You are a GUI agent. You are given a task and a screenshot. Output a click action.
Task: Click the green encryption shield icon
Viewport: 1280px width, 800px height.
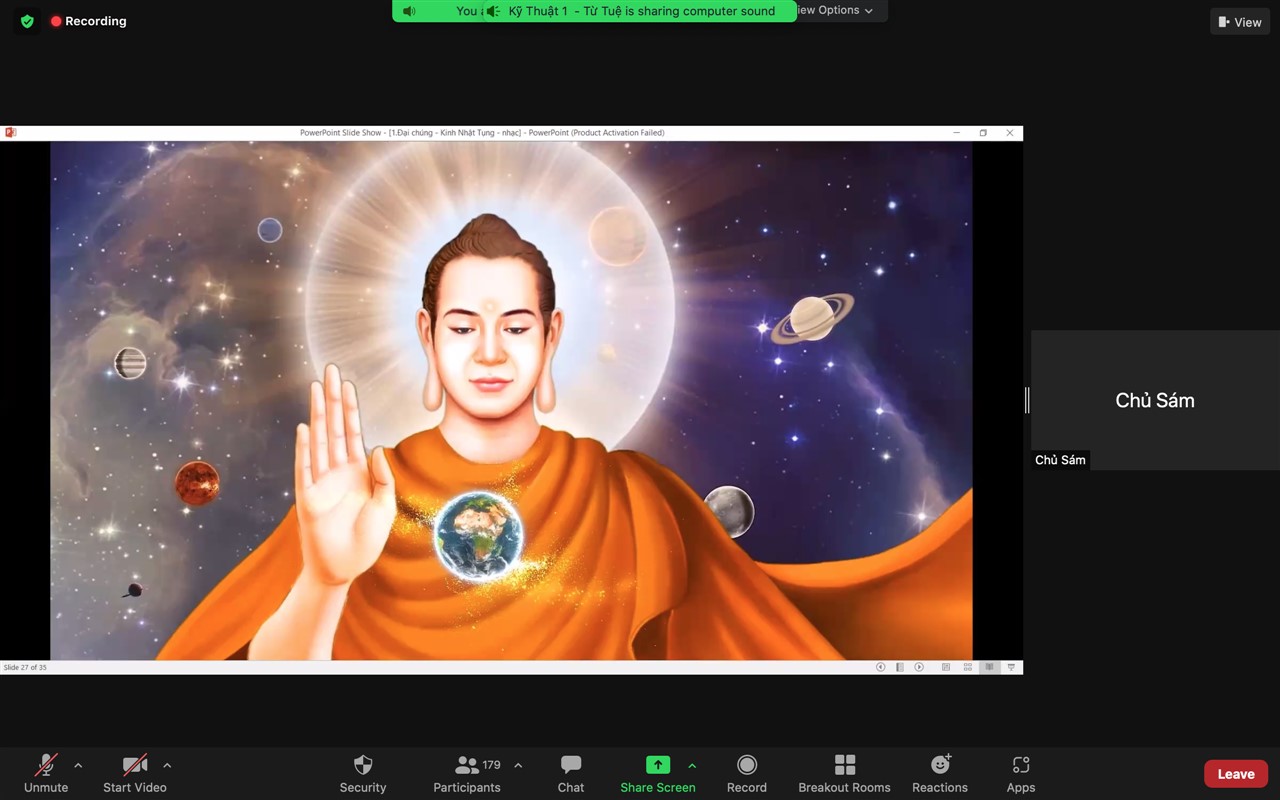[27, 21]
